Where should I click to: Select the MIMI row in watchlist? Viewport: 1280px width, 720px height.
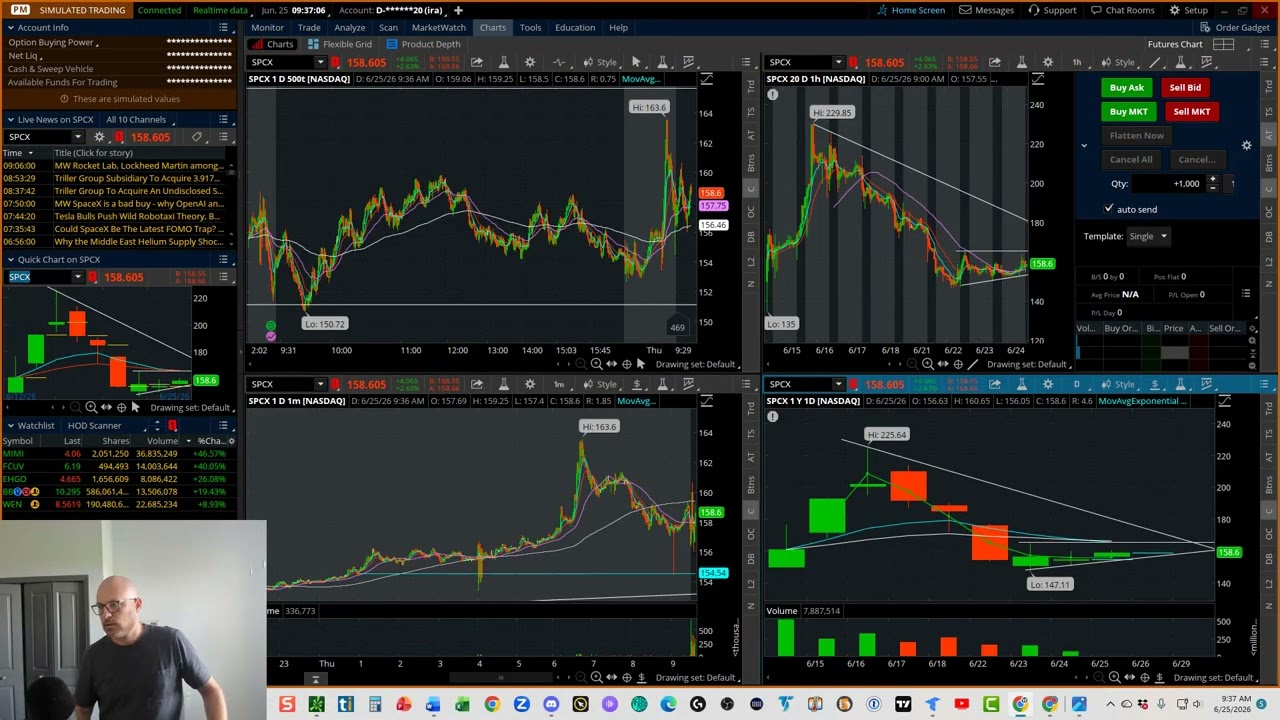(118, 453)
